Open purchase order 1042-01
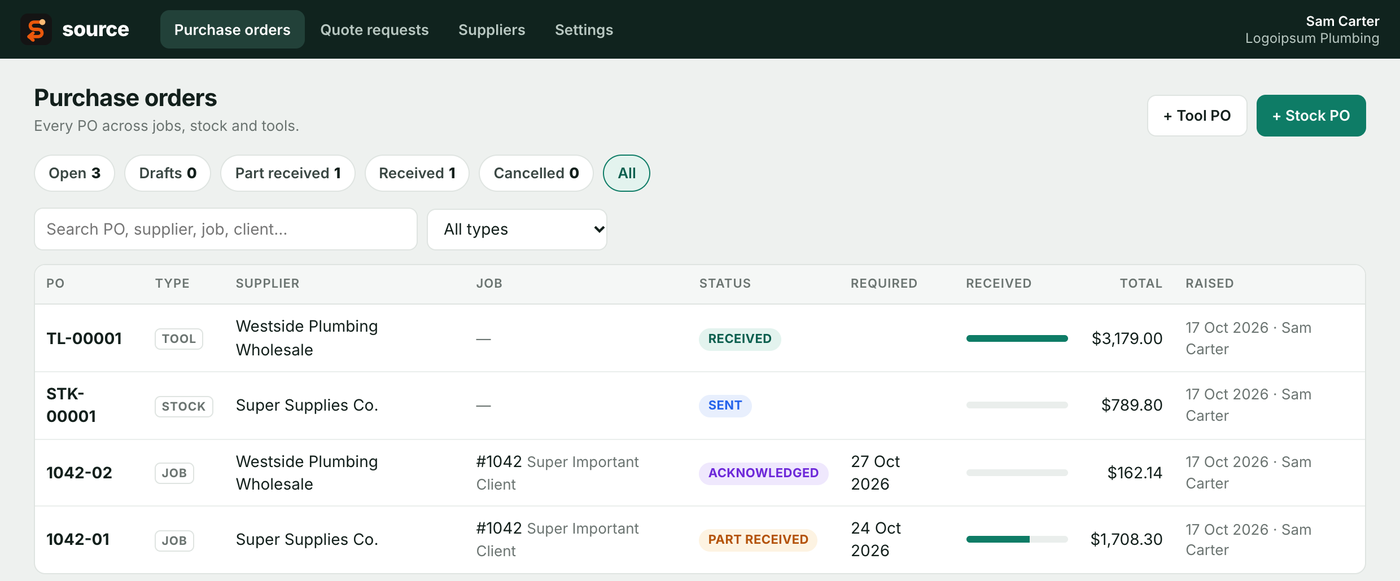Image resolution: width=1400 pixels, height=581 pixels. [78, 539]
